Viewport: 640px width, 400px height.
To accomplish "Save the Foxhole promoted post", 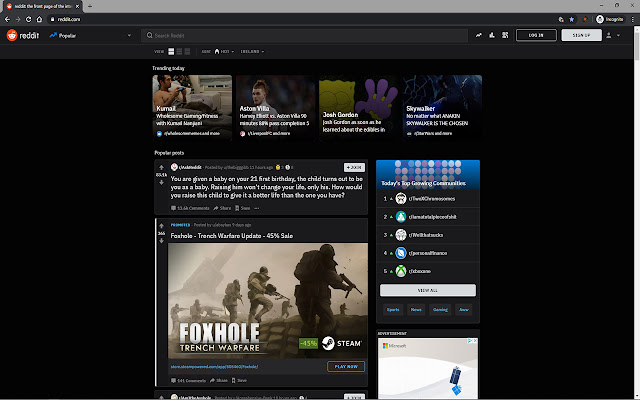I will [x=239, y=380].
